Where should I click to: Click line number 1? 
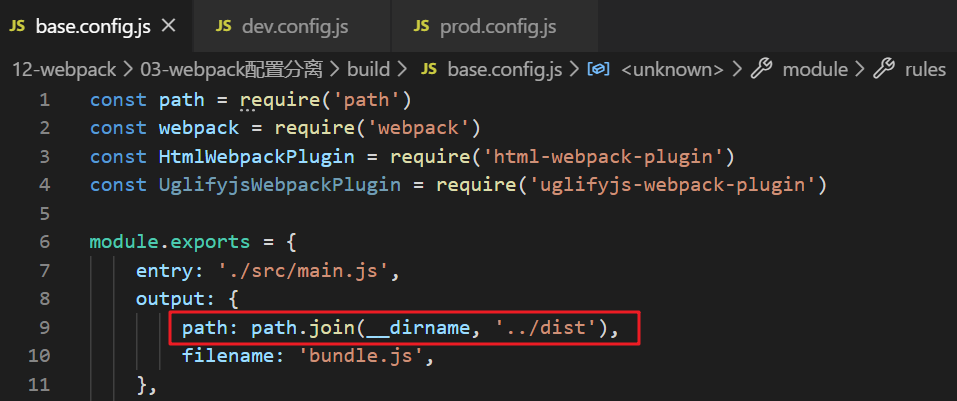(x=45, y=99)
